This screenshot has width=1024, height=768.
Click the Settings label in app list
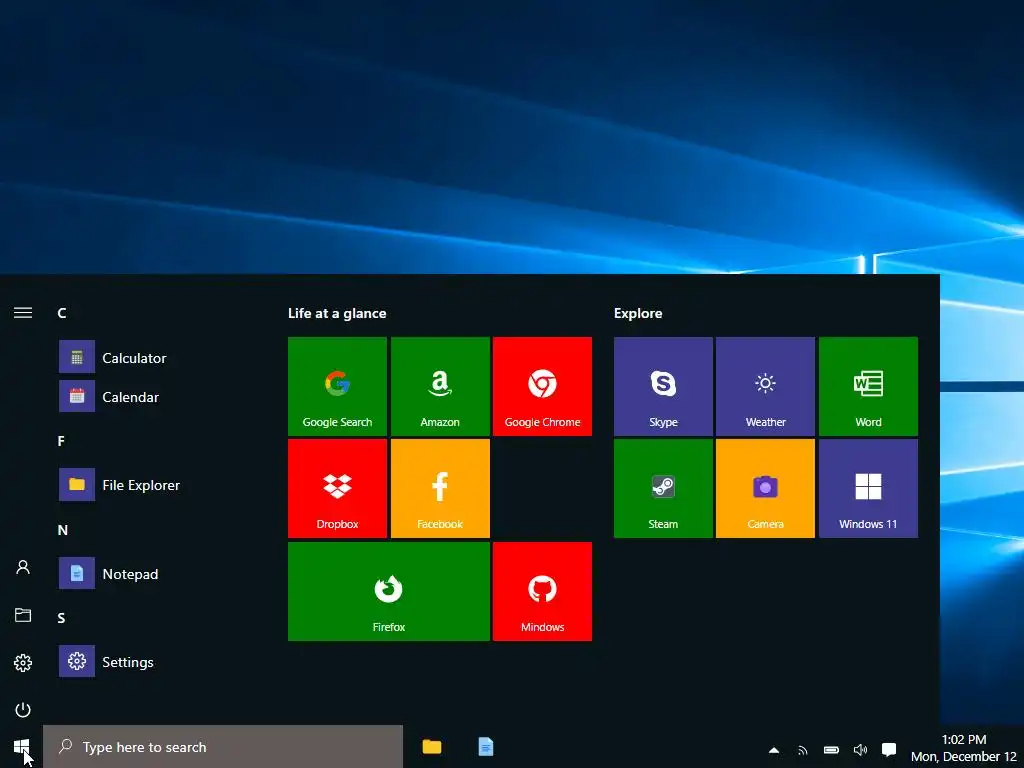(x=128, y=662)
